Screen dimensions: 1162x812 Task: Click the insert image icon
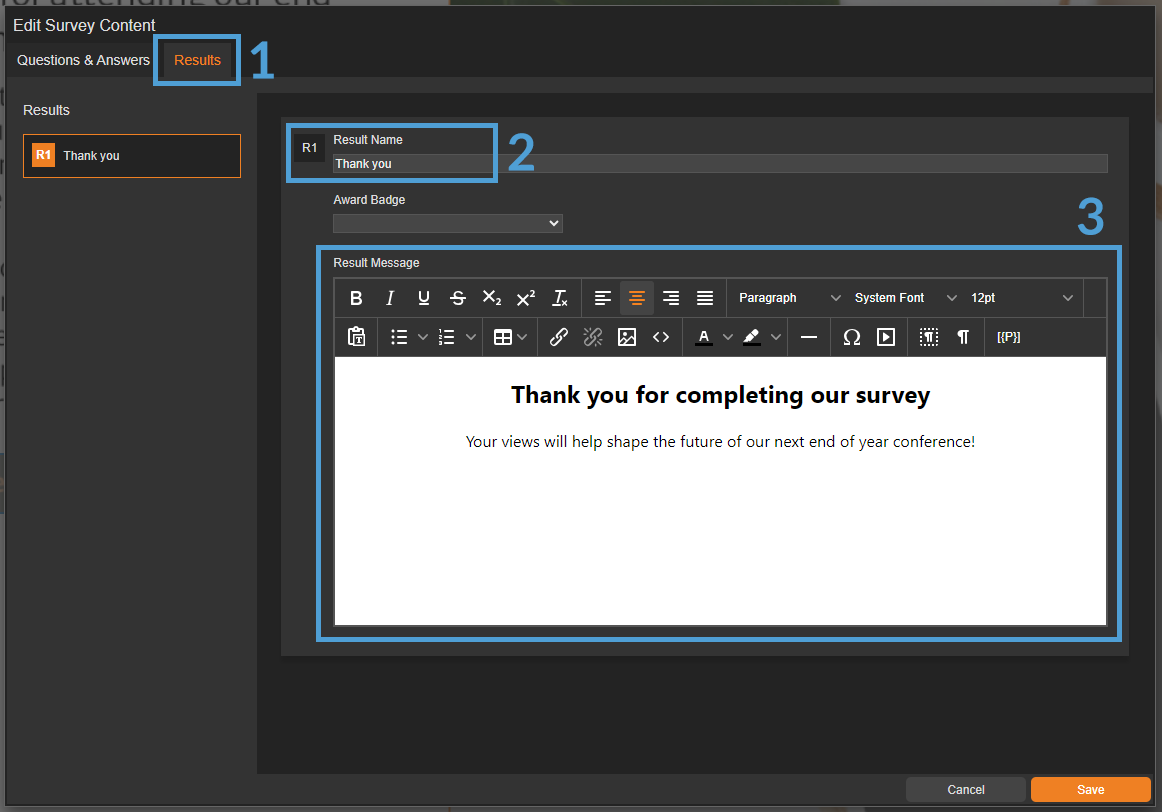[x=627, y=338]
